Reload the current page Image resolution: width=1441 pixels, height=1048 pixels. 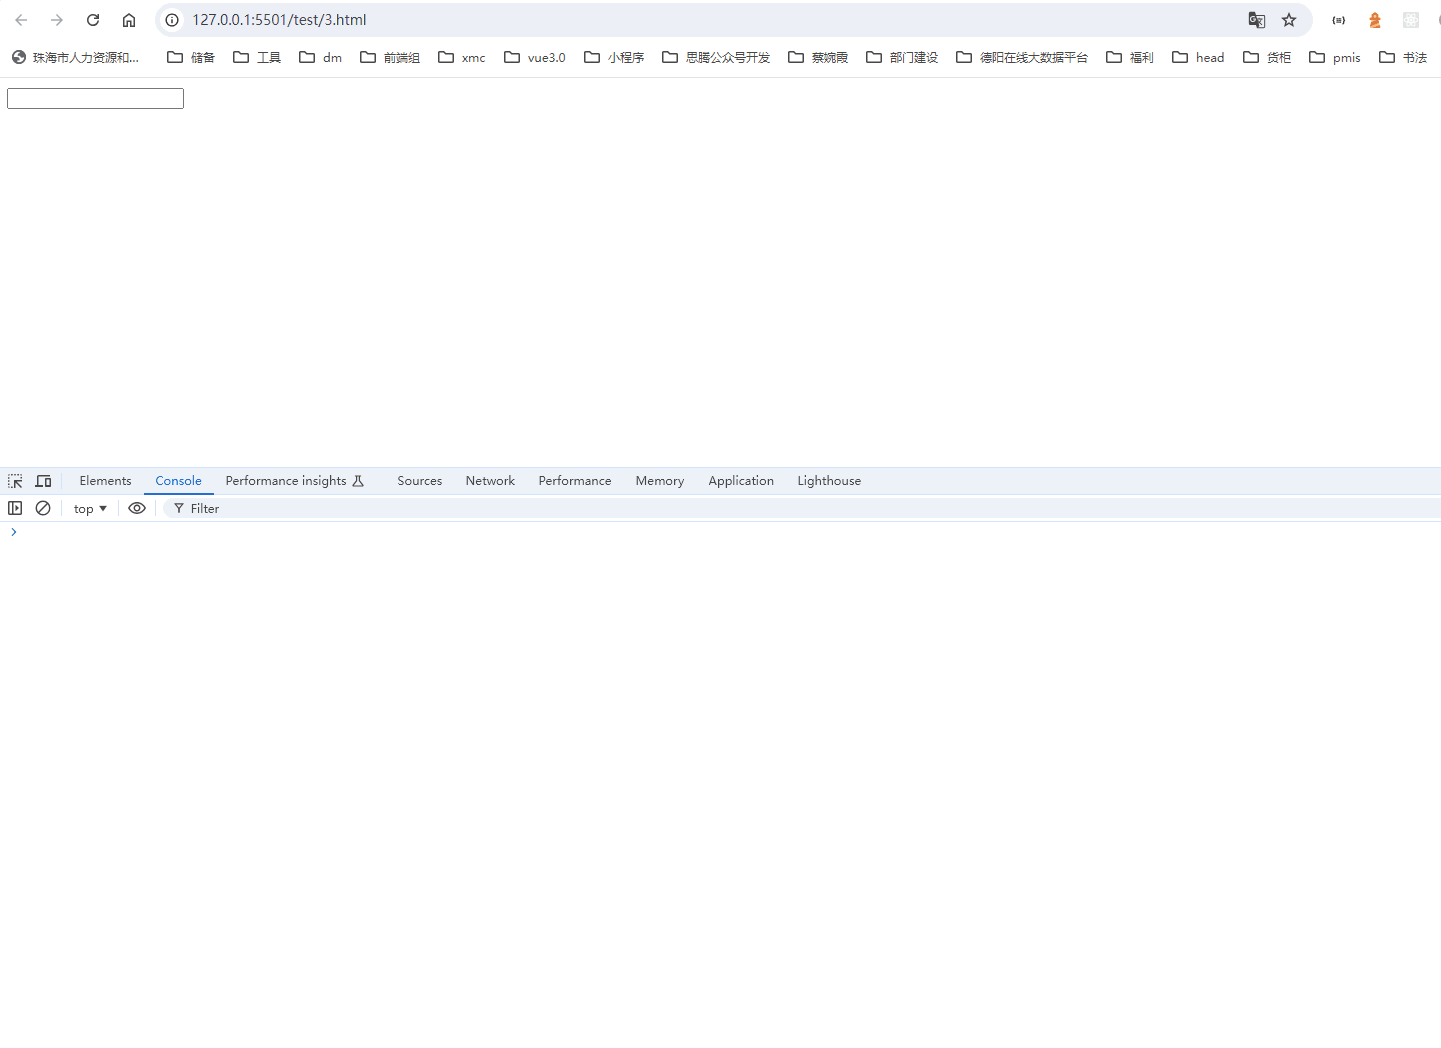[x=92, y=19]
